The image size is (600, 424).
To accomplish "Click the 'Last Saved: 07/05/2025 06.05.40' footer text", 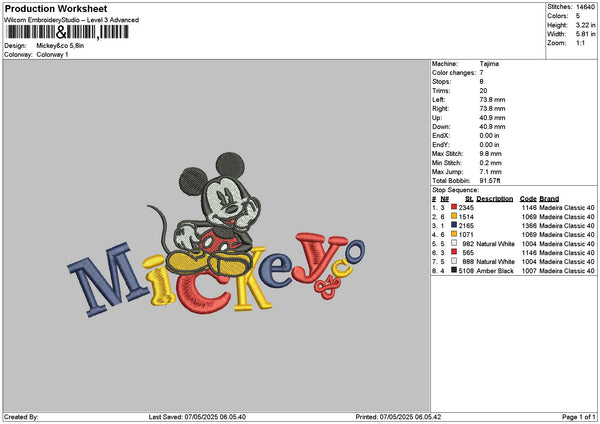I will (197, 417).
